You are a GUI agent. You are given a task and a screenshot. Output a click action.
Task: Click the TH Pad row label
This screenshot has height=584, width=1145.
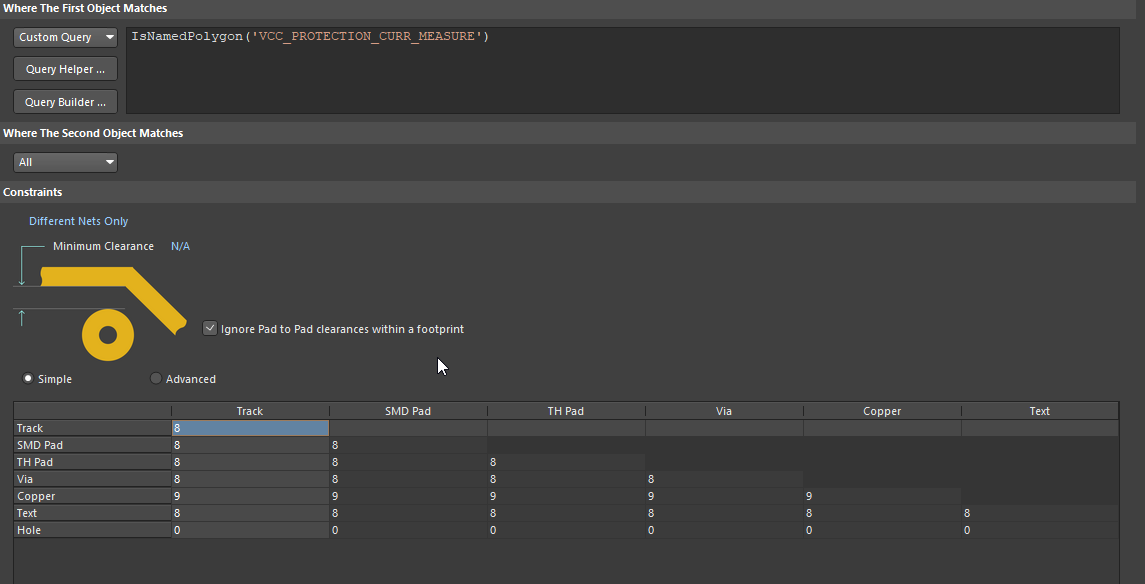[x=92, y=462]
